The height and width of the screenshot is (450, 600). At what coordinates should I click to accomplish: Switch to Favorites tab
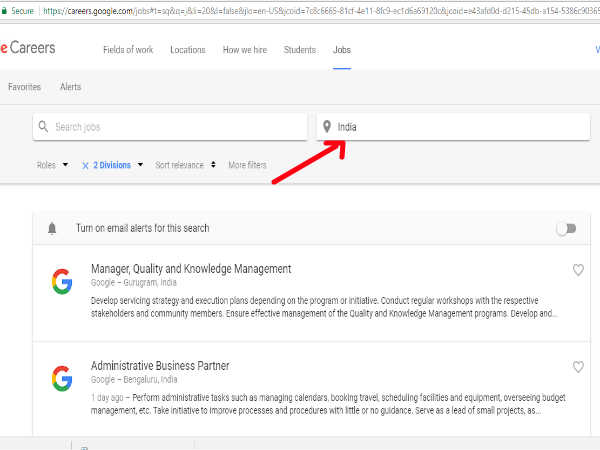coord(24,87)
